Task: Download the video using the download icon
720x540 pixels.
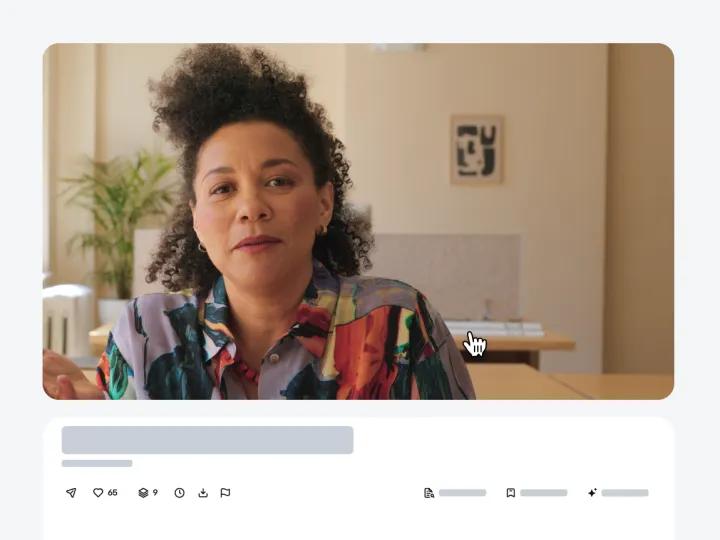Action: tap(203, 493)
